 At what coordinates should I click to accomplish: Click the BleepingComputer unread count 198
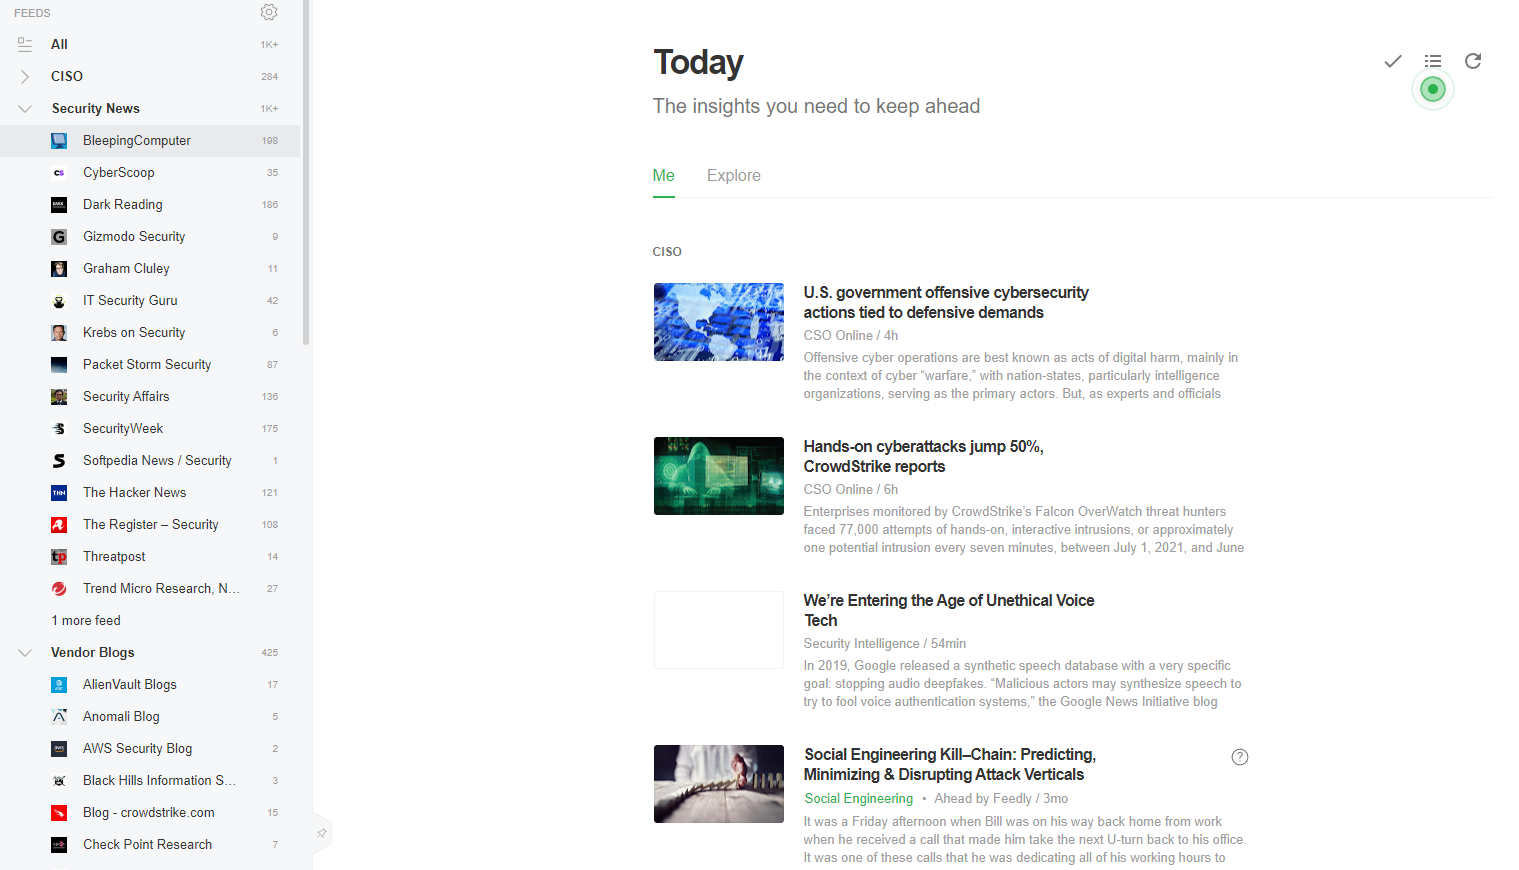(270, 141)
